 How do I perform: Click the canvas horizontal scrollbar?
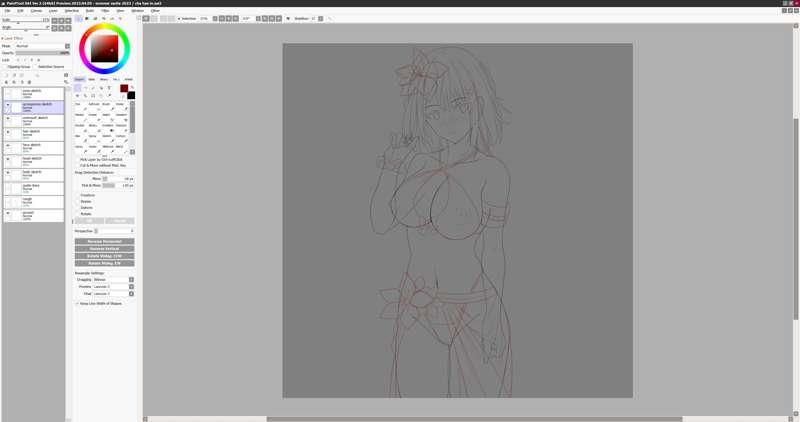pyautogui.click(x=474, y=419)
